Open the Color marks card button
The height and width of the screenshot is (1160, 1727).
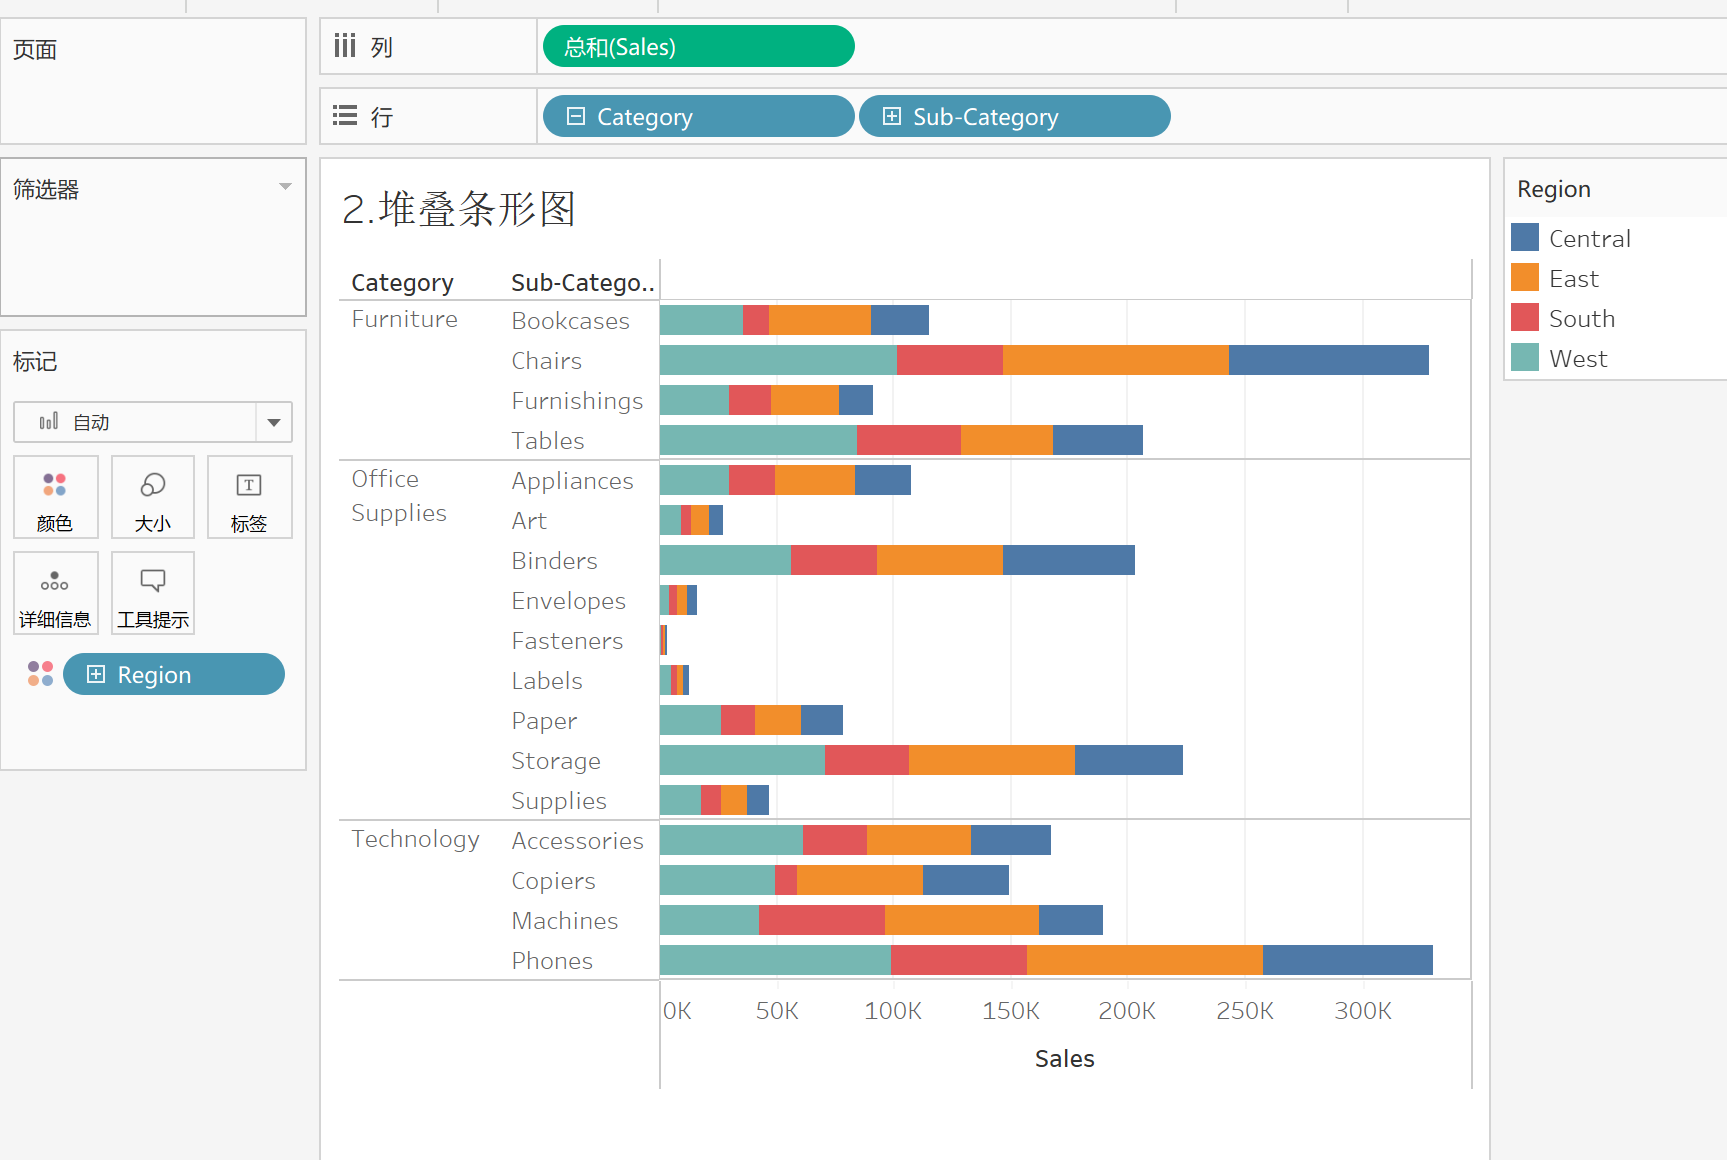click(56, 497)
